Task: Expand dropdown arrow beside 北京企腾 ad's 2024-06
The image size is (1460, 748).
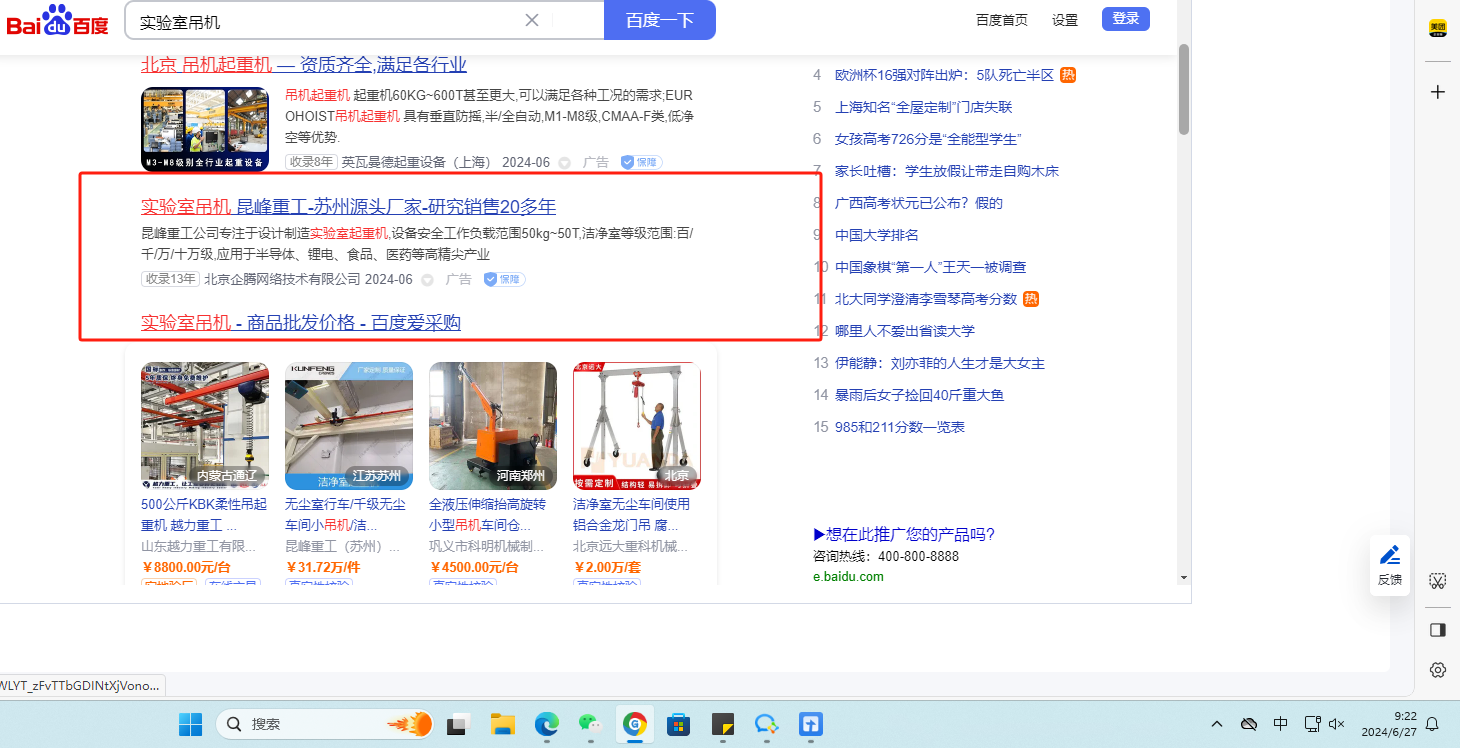Action: tap(427, 280)
